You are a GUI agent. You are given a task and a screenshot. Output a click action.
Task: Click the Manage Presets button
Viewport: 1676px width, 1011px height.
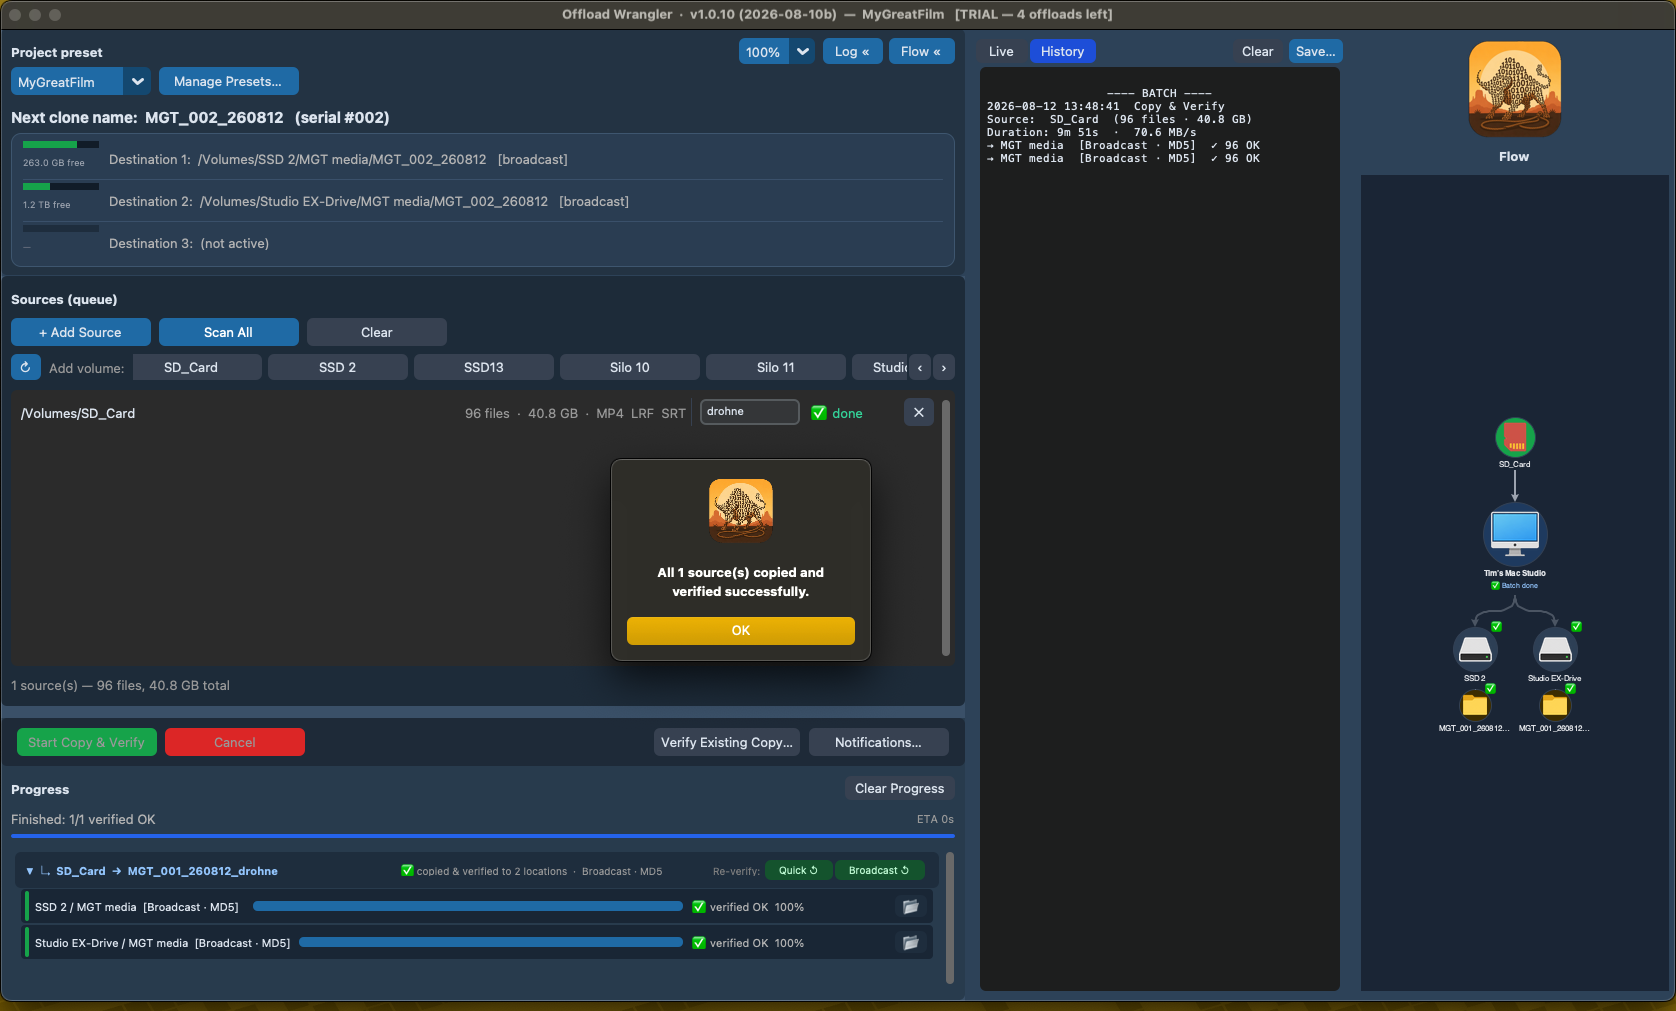click(x=228, y=81)
